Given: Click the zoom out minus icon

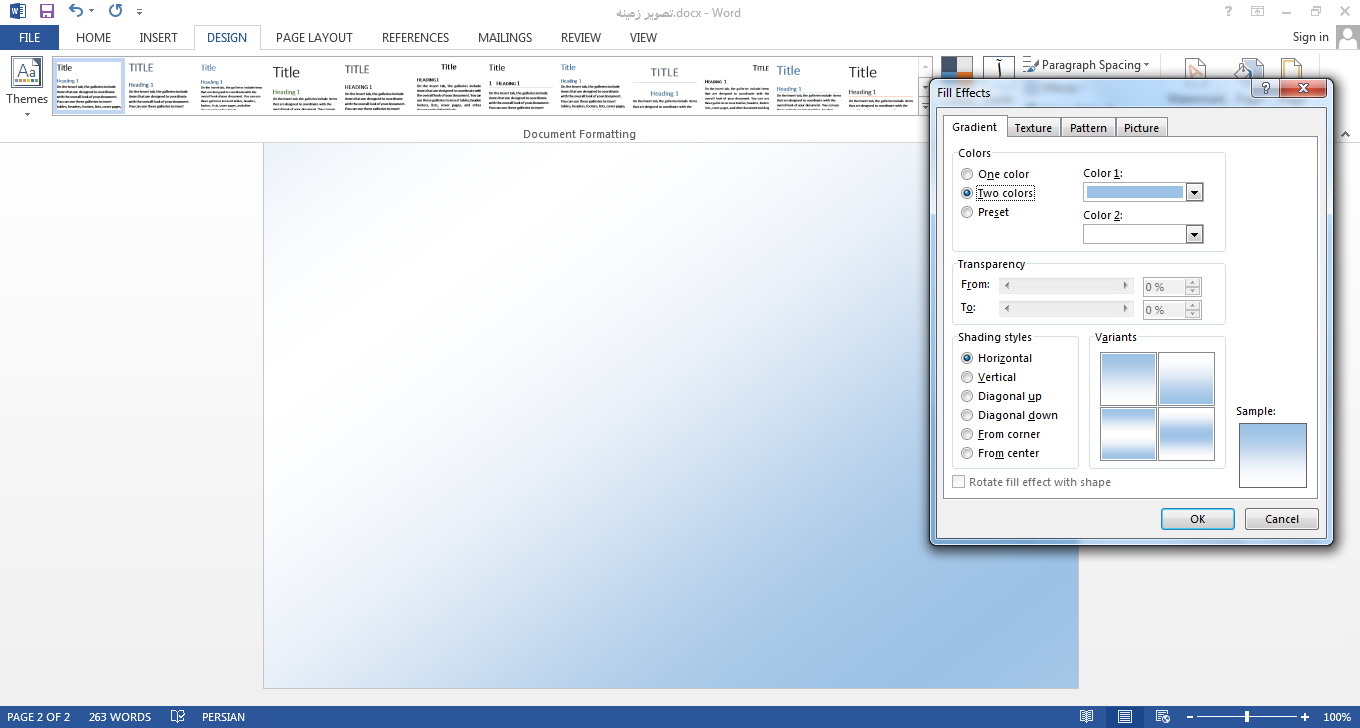Looking at the screenshot, I should (1188, 717).
